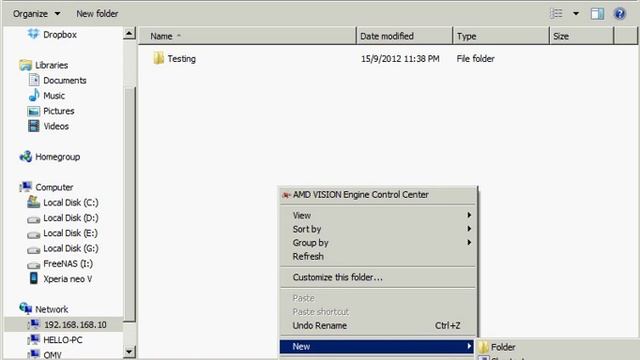Select the OMV computer icon
This screenshot has height=360, width=640.
pos(34,354)
